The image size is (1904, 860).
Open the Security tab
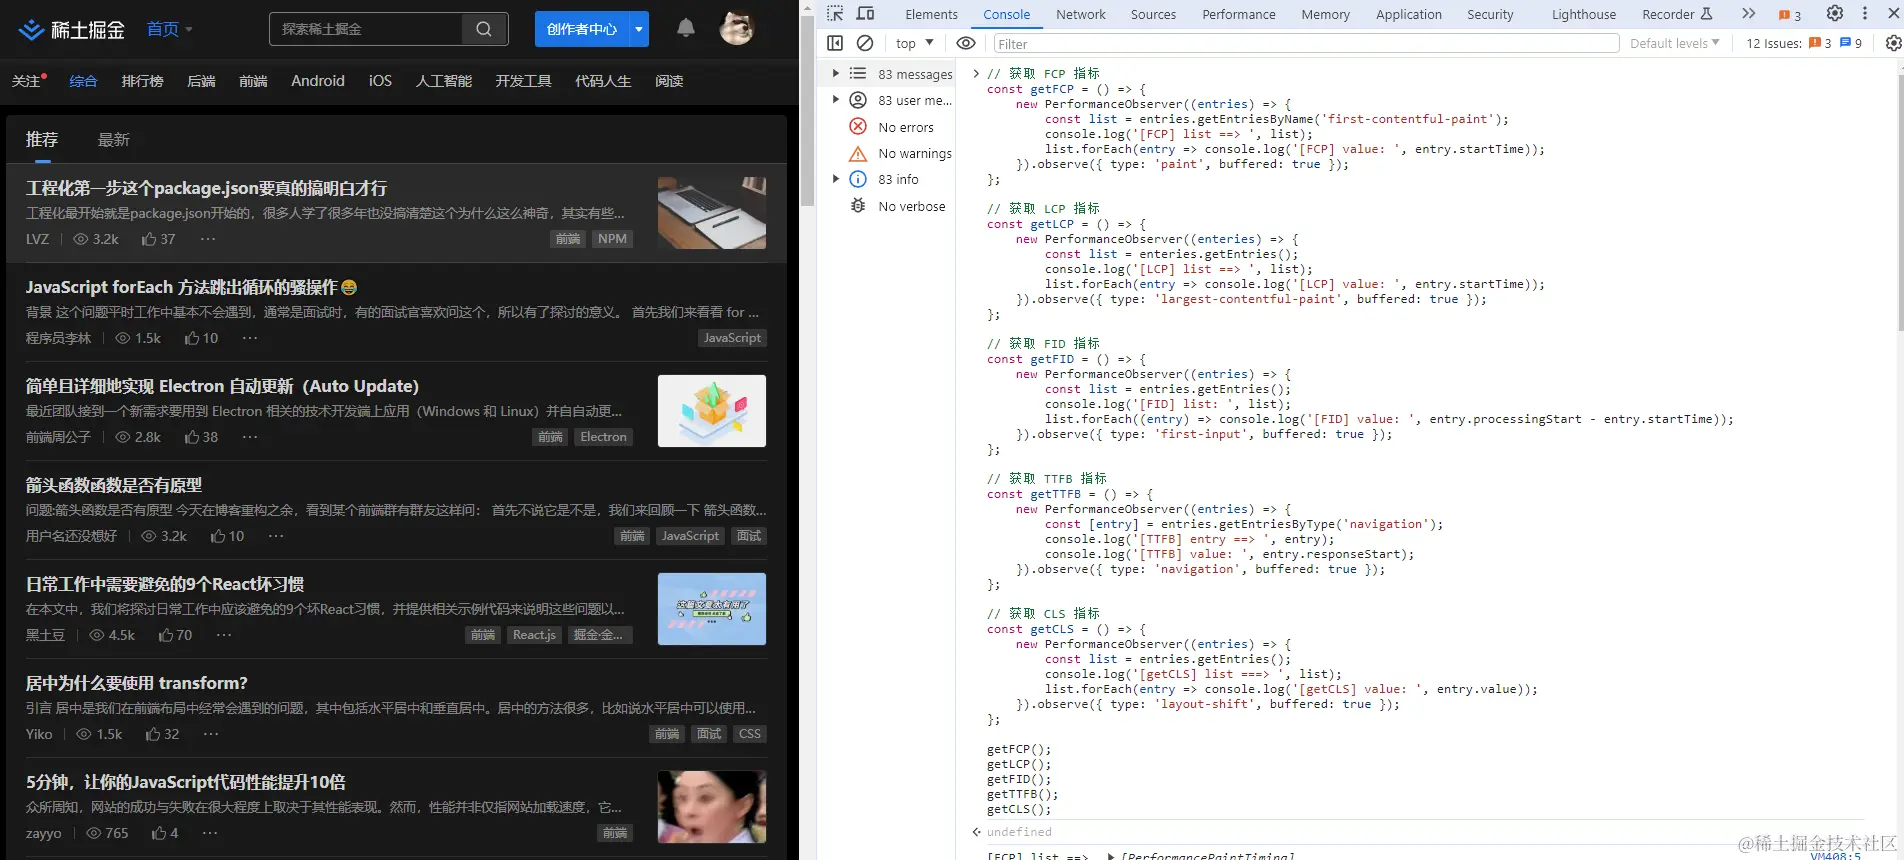(1490, 14)
